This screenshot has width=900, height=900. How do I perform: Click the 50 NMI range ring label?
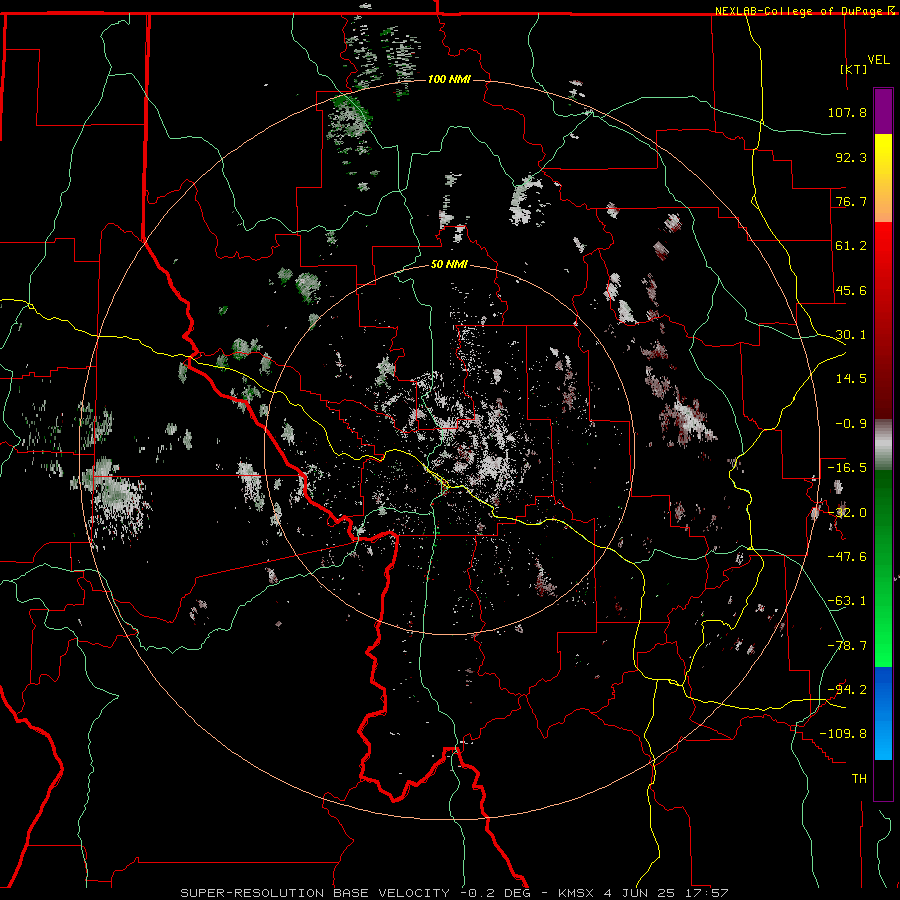449,264
